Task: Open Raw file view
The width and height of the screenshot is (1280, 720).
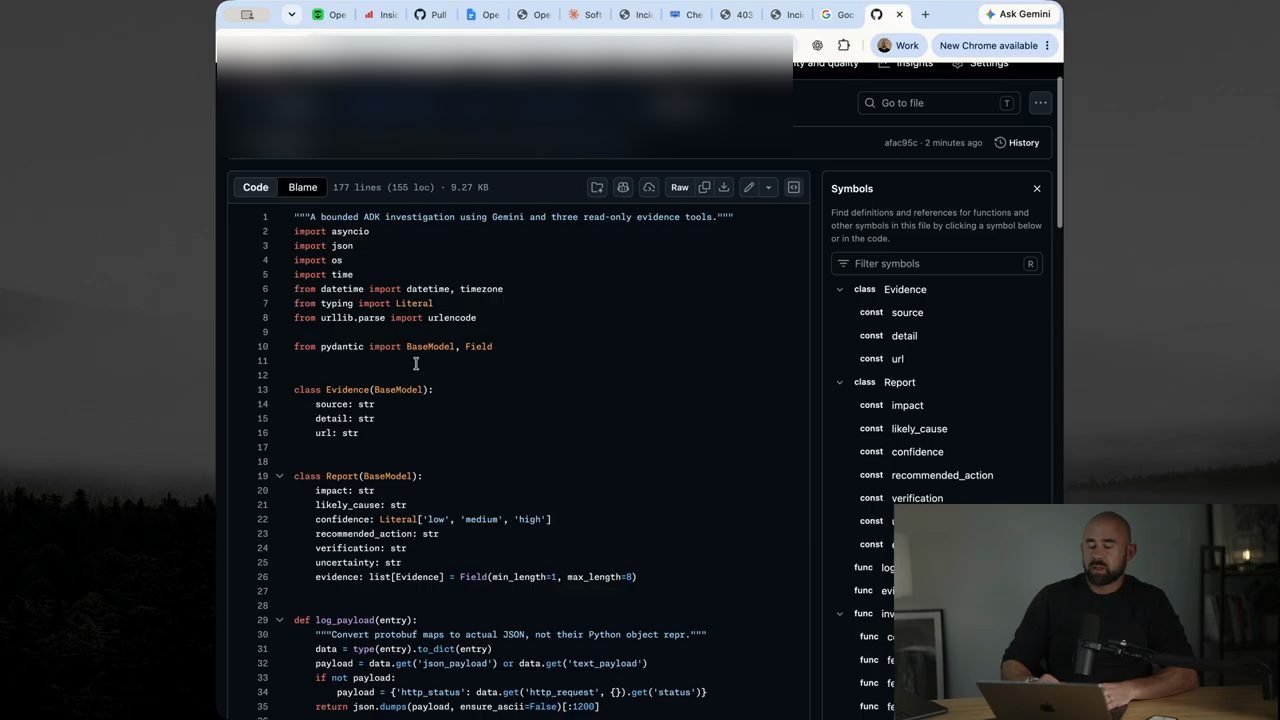Action: click(x=680, y=187)
